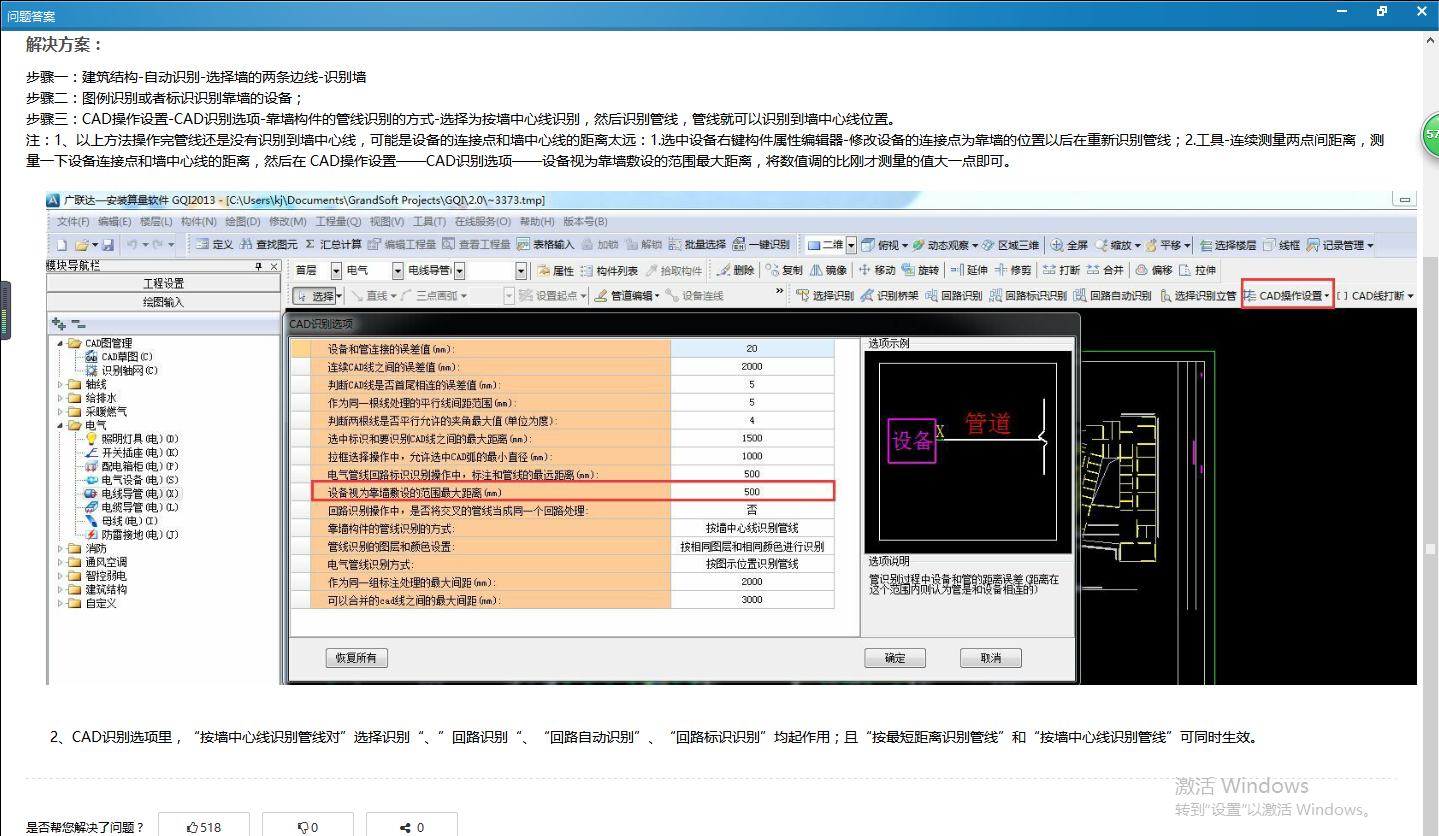Viewport: 1439px width, 836px height.
Task: Click the 查找图元 binoculars tool
Action: click(268, 245)
